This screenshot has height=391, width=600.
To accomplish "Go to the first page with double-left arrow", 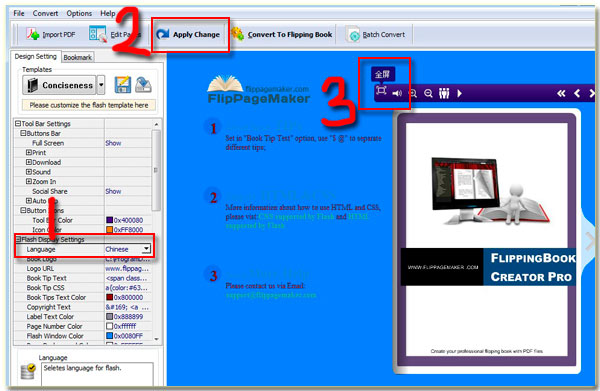I will coord(561,93).
